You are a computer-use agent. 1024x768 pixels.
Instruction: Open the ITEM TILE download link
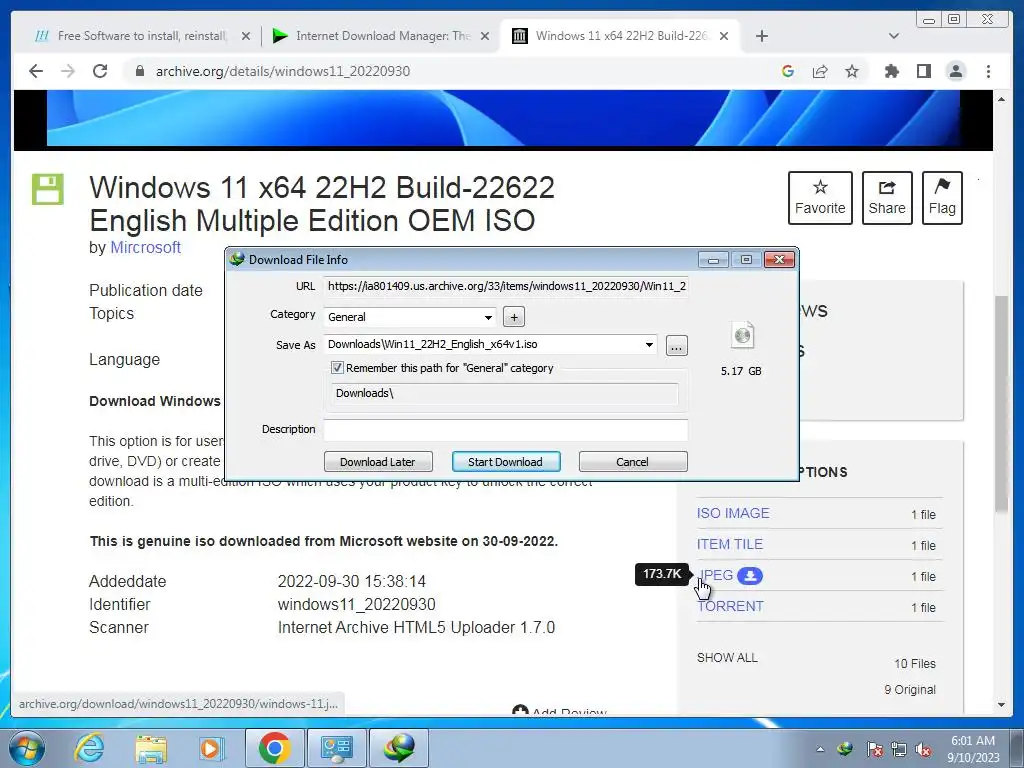coord(729,544)
